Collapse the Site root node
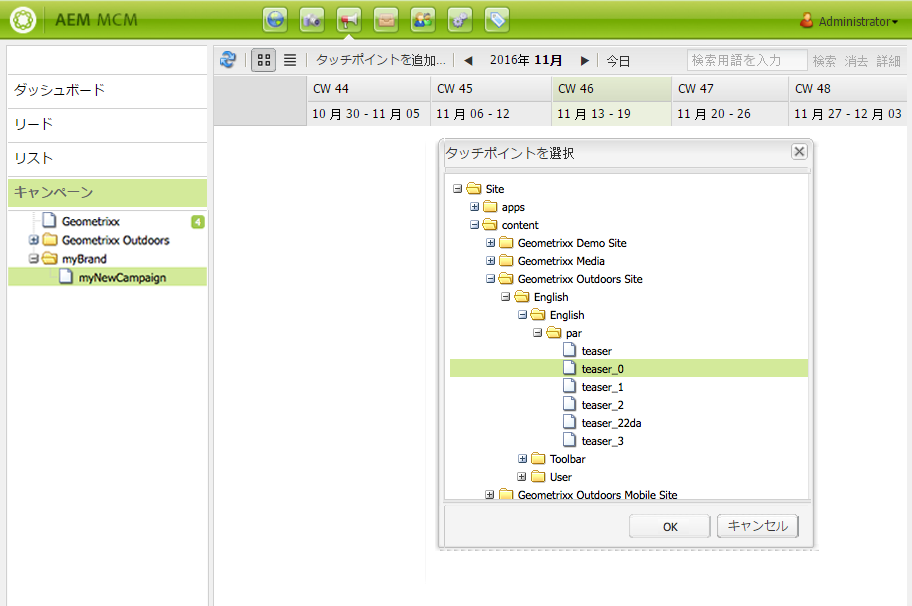Image resolution: width=912 pixels, height=606 pixels. (x=458, y=189)
